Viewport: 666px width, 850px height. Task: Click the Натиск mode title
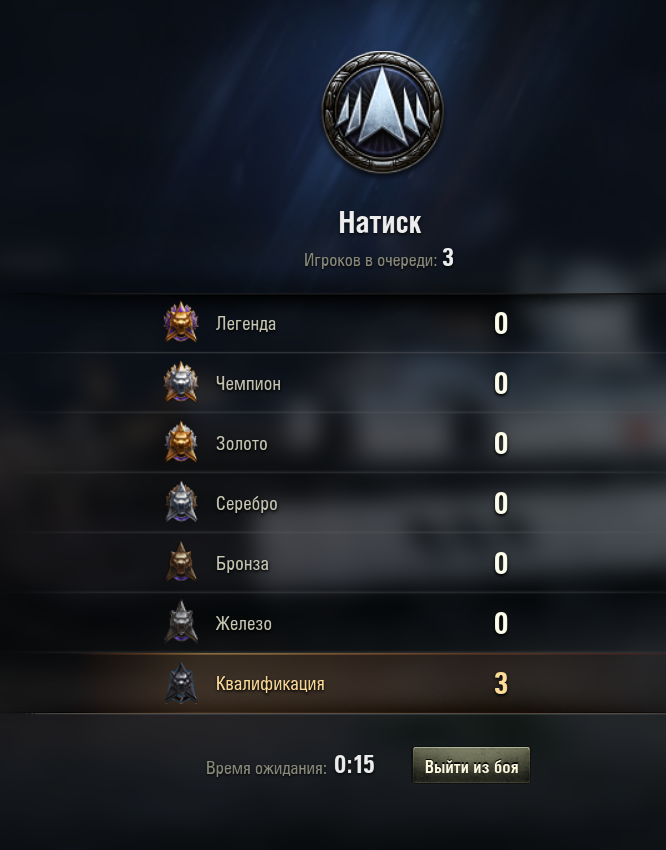(x=379, y=222)
